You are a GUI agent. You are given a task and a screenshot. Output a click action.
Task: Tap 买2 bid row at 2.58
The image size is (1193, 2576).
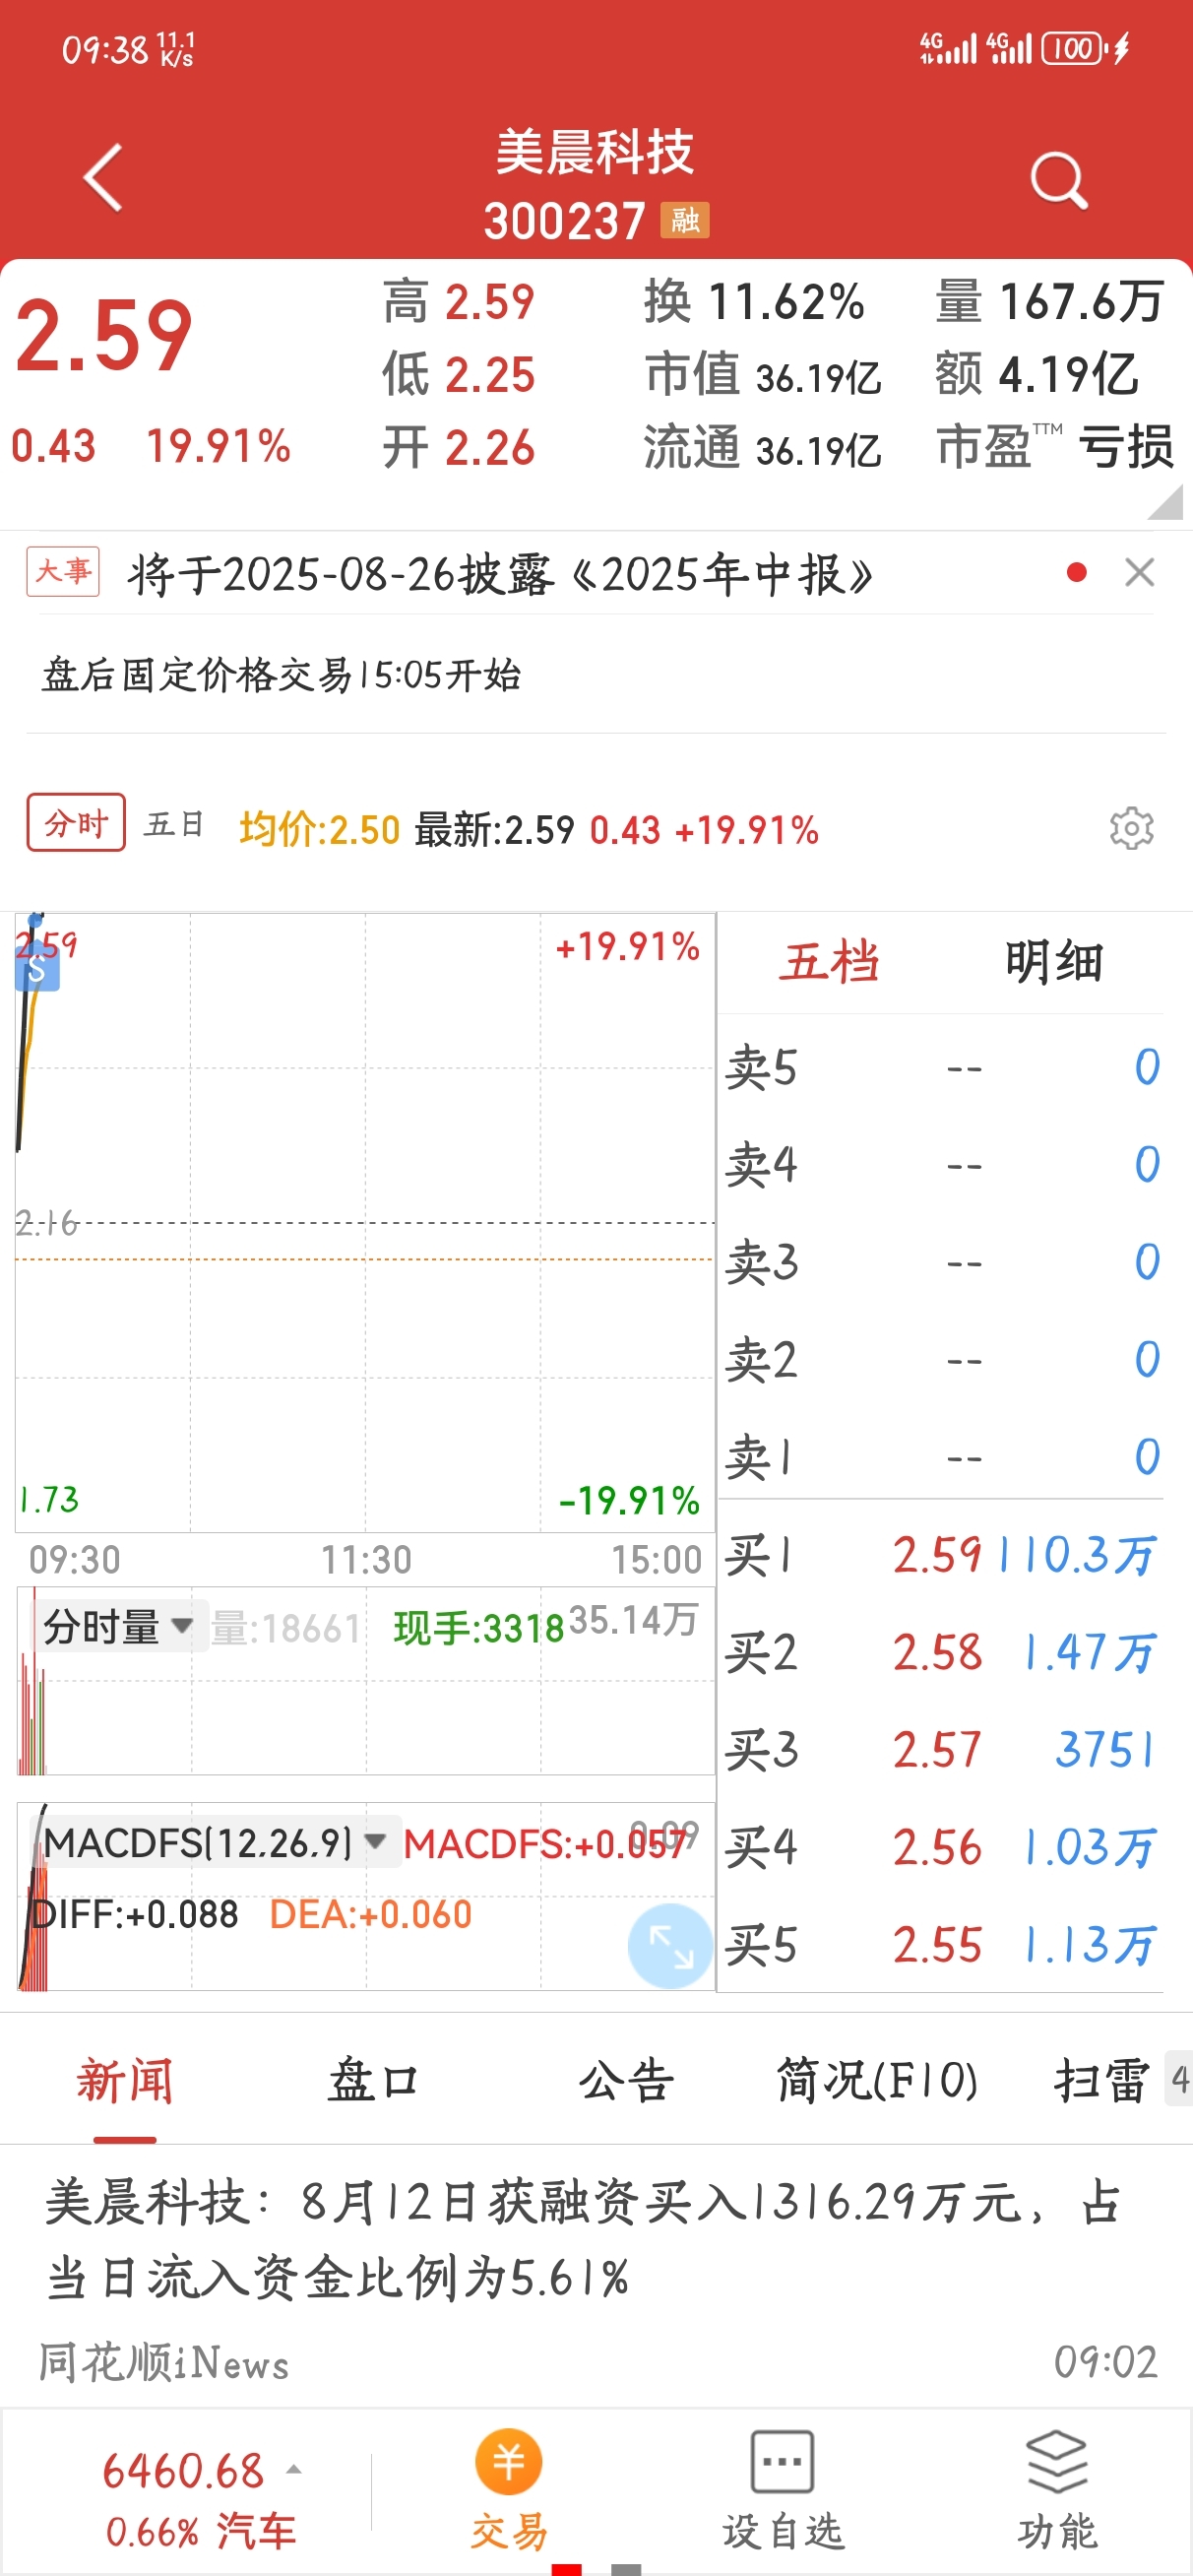click(x=940, y=1652)
